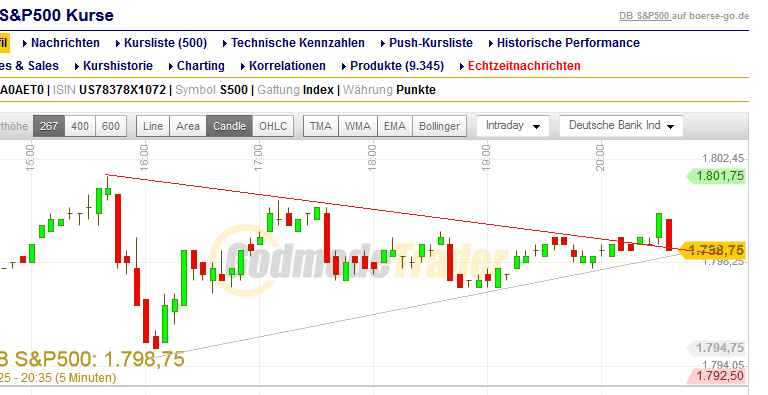Toggle Bollinger bands overlay
This screenshot has width=768, height=395.
[439, 126]
